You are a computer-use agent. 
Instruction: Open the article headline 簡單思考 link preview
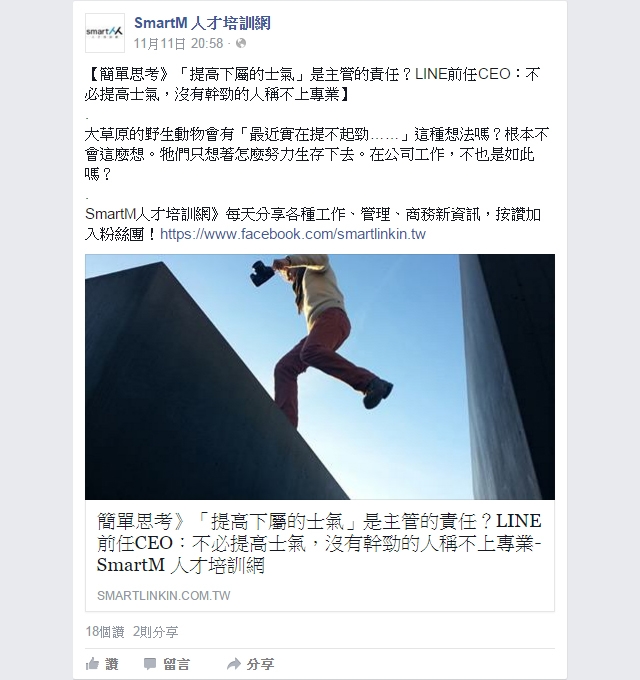point(319,543)
